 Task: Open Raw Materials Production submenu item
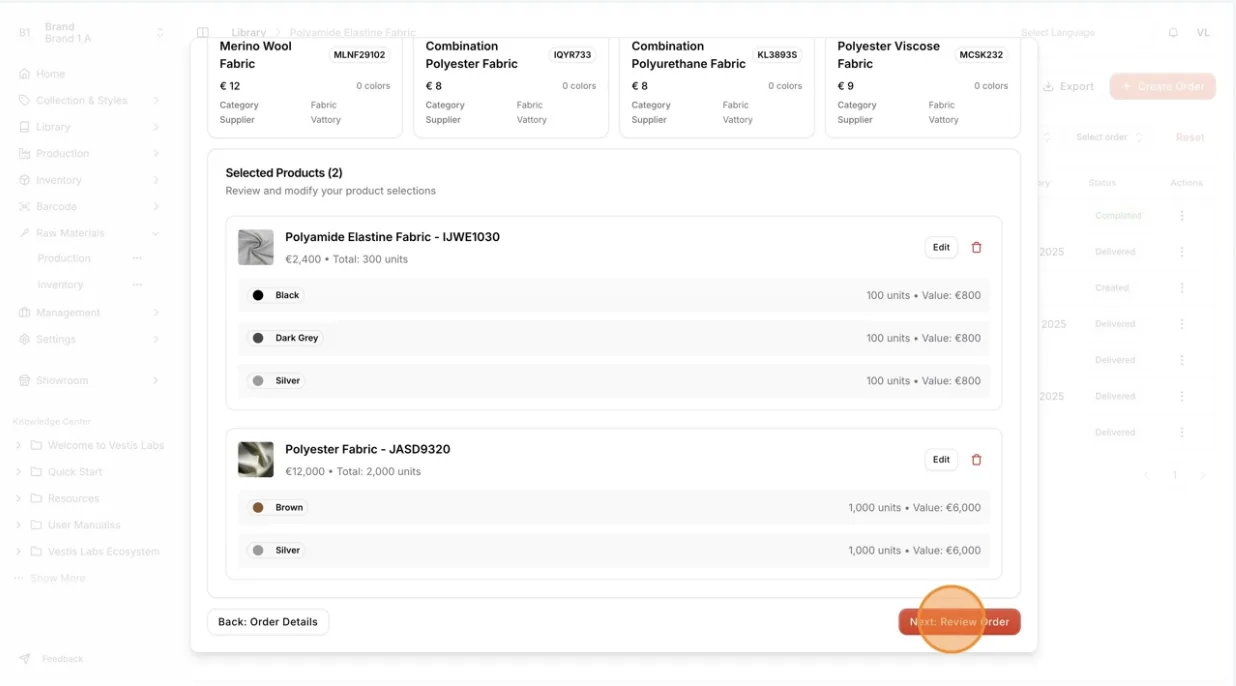[64, 258]
